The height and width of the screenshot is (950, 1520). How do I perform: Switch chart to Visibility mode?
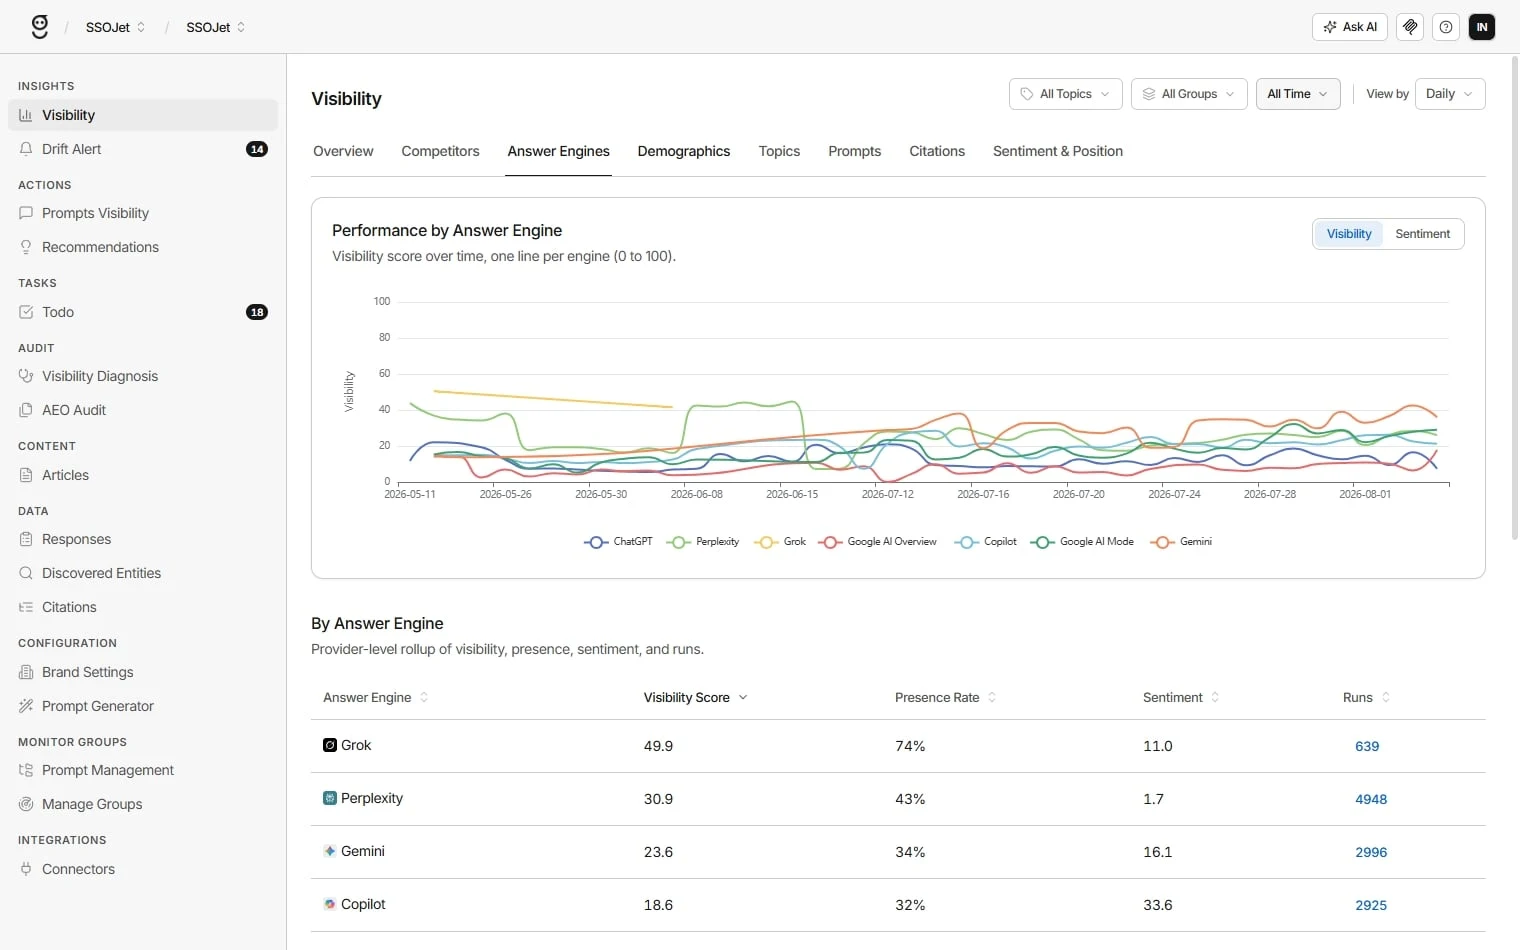pyautogui.click(x=1349, y=234)
